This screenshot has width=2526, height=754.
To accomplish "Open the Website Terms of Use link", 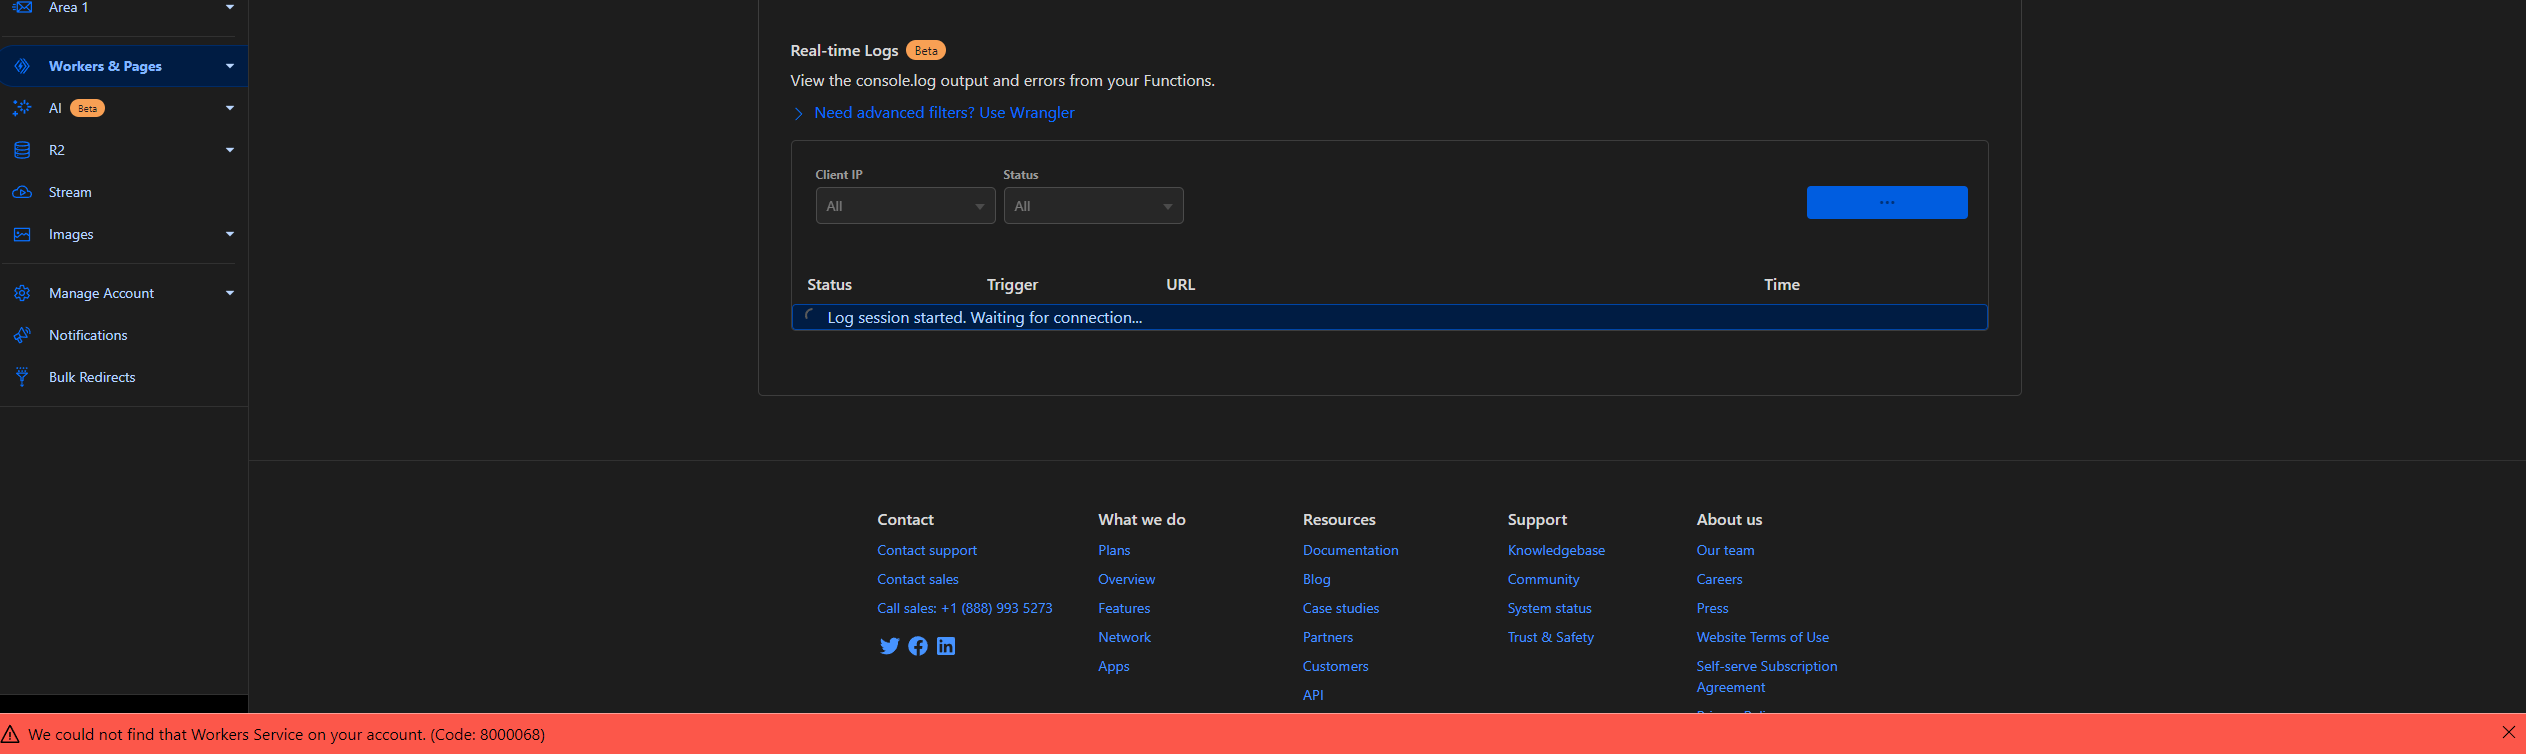I will tap(1762, 637).
